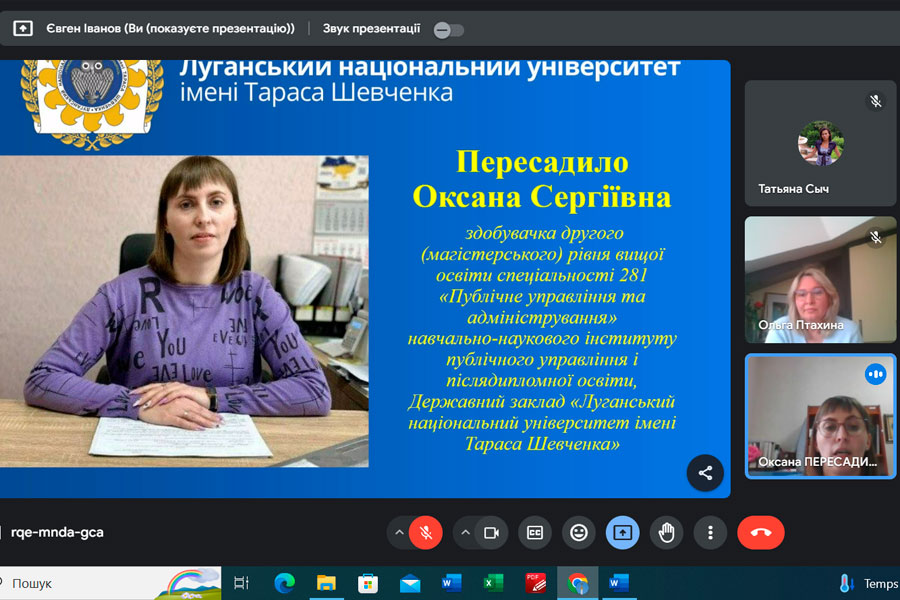Leave the call with the red button
The image size is (900, 600).
760,533
